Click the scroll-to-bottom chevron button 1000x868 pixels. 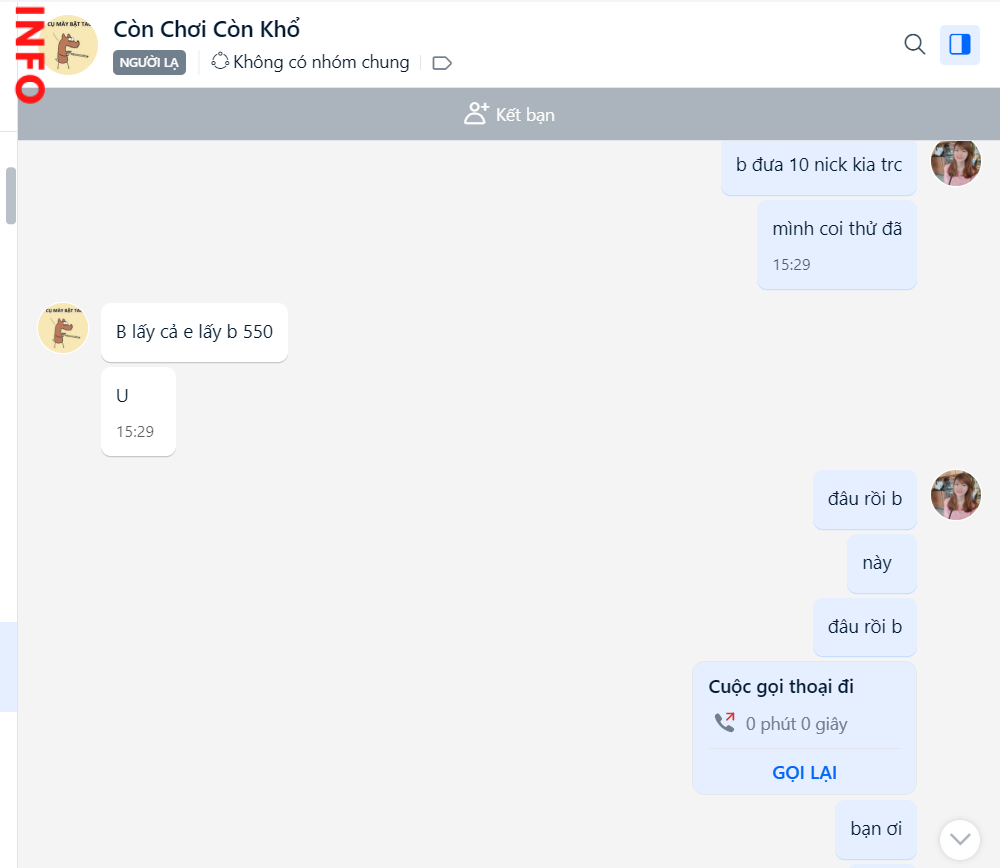tap(960, 839)
